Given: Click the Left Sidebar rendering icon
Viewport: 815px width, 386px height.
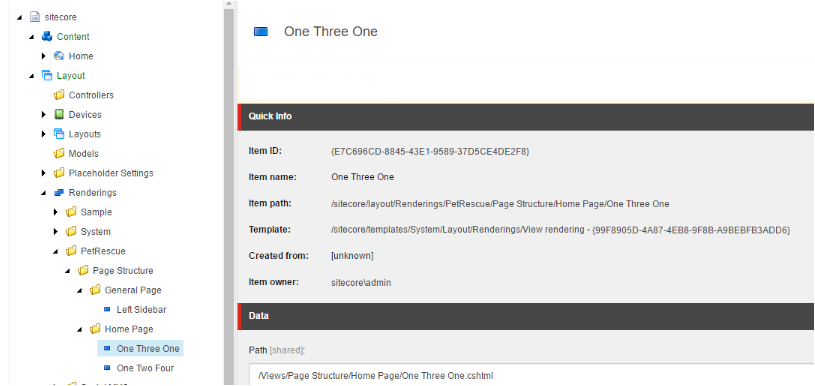Looking at the screenshot, I should coord(107,309).
